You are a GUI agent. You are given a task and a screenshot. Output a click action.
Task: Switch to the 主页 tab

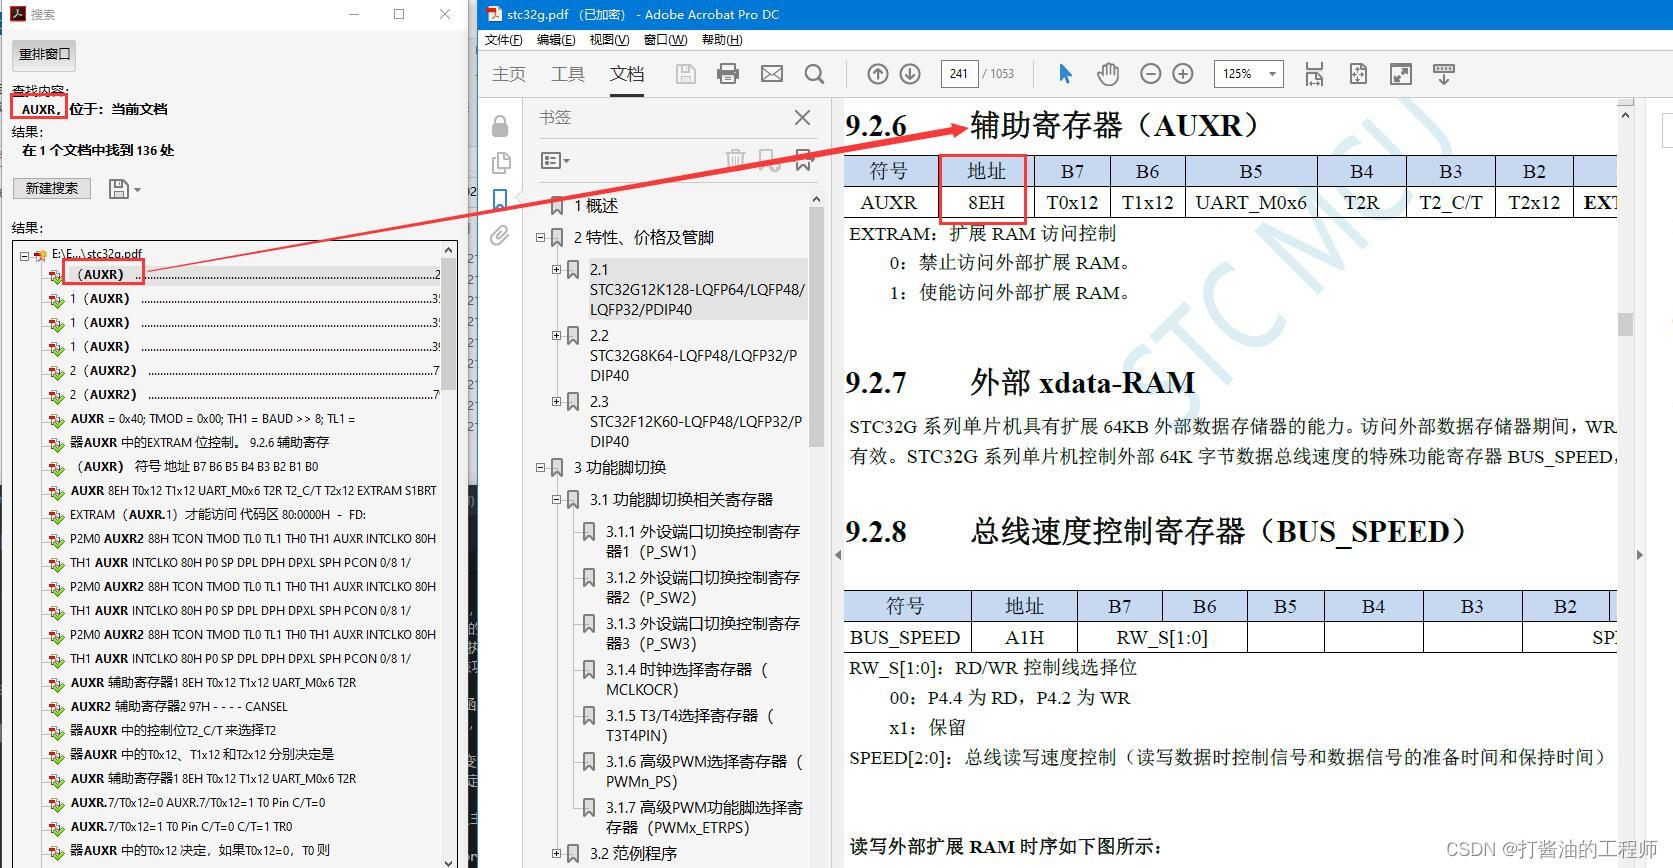[x=509, y=74]
